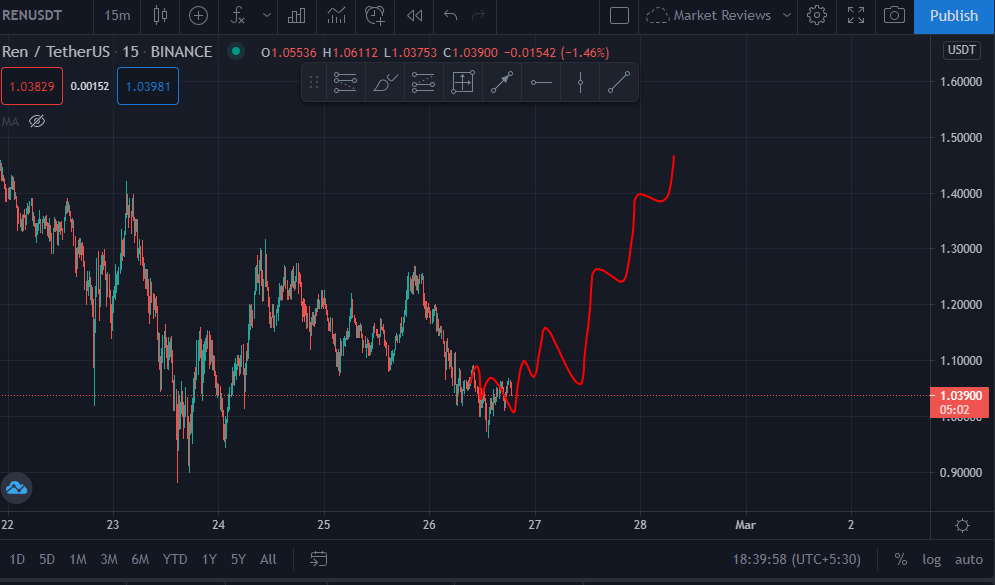Take a chart snapshot with camera
995x585 pixels.
894,15
